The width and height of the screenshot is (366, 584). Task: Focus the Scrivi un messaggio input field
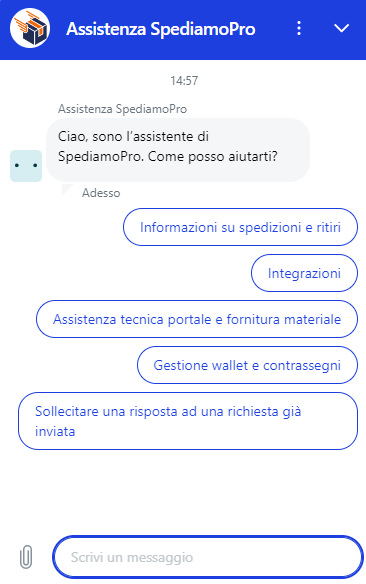[208, 557]
